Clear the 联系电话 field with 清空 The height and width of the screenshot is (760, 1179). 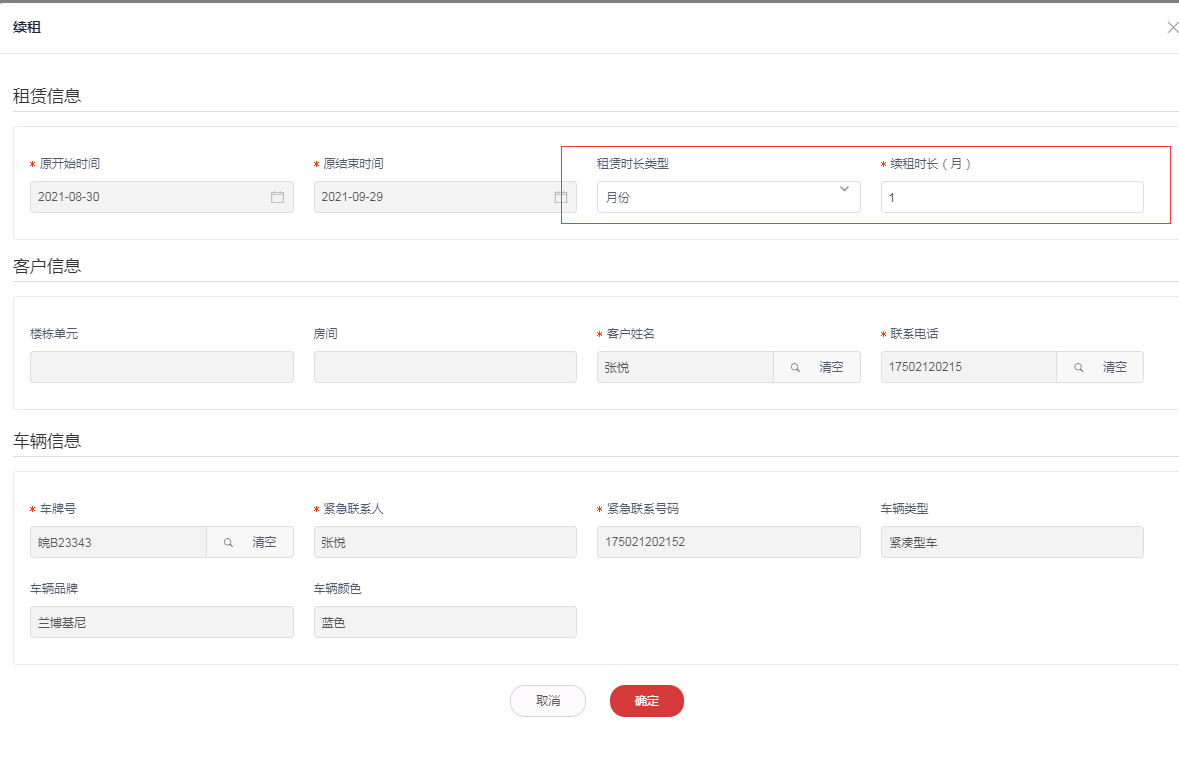click(1114, 368)
